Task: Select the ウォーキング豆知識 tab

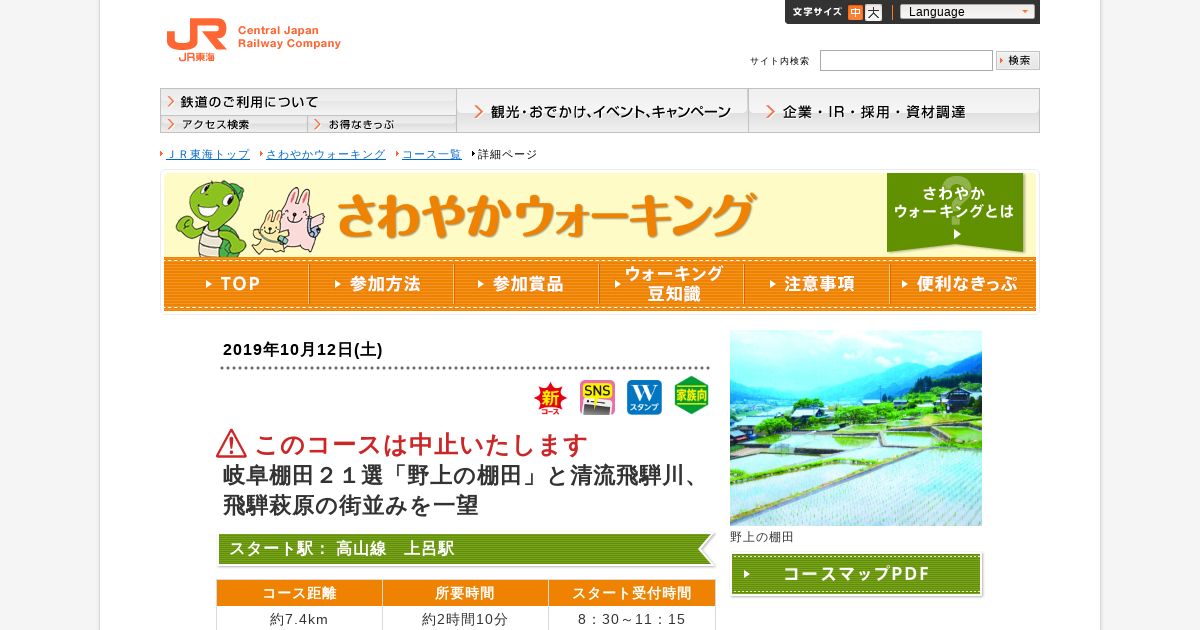Action: [671, 284]
